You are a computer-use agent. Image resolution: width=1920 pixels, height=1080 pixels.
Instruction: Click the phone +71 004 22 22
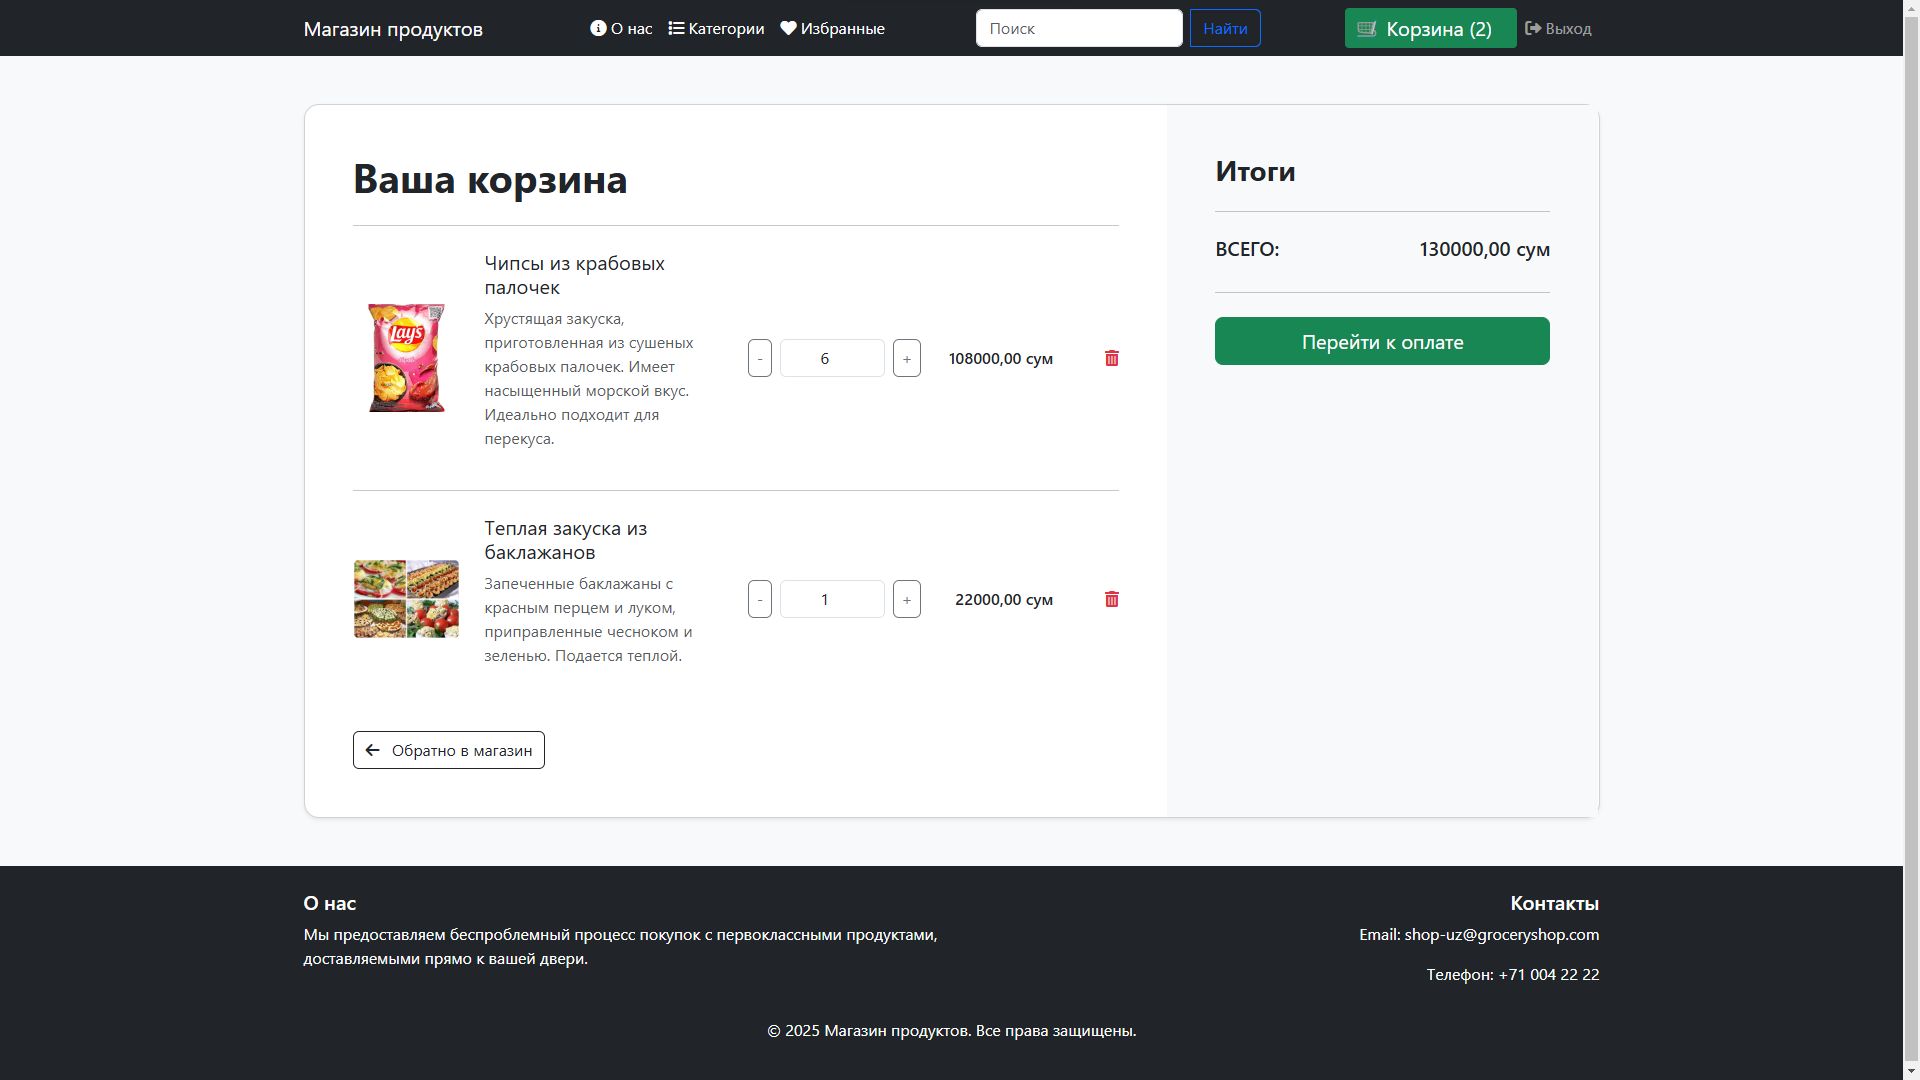[x=1548, y=974]
